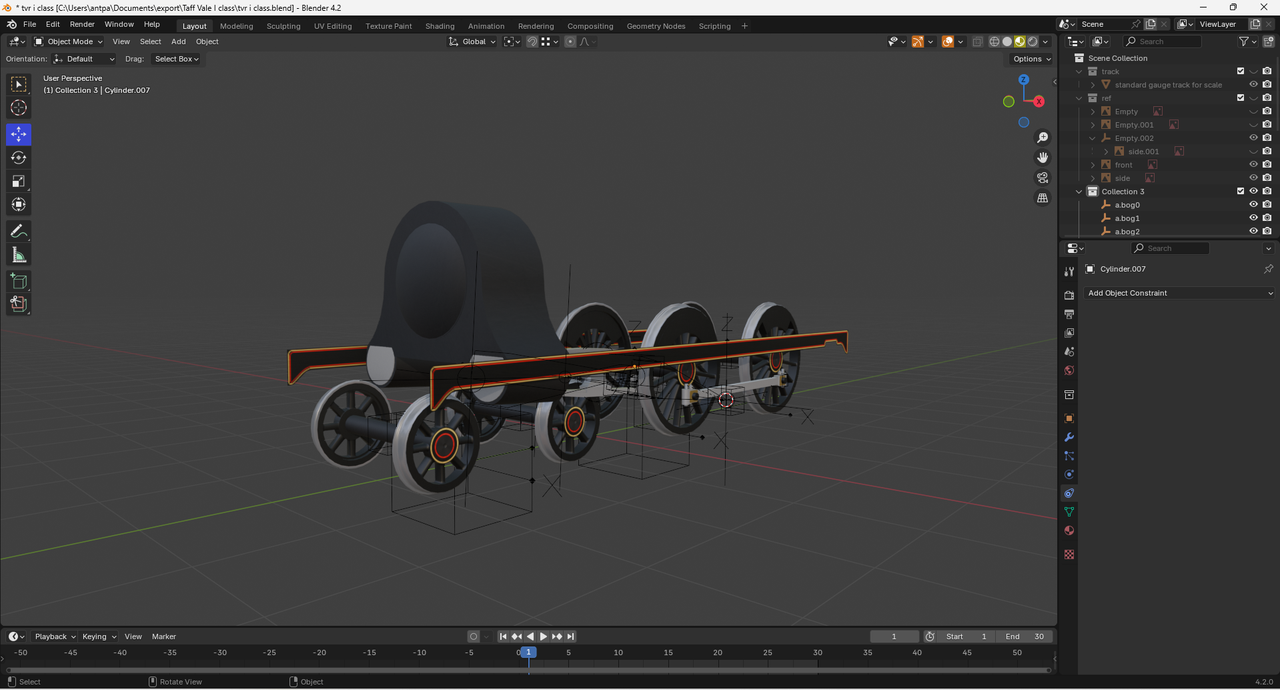Viewport: 1280px width, 690px height.
Task: Open the viewport Options dropdown
Action: (1031, 59)
